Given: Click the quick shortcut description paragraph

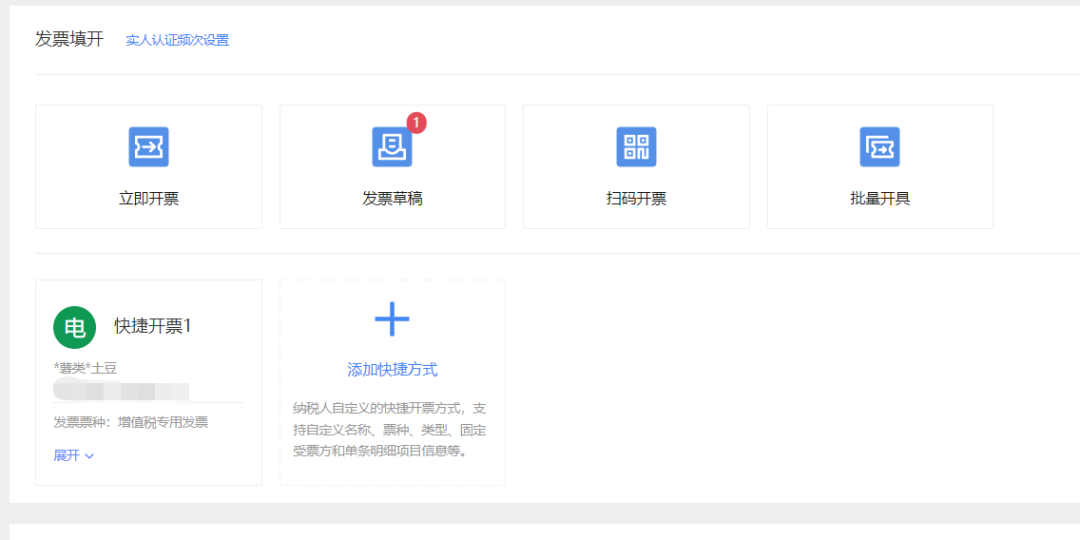Looking at the screenshot, I should click(x=391, y=429).
